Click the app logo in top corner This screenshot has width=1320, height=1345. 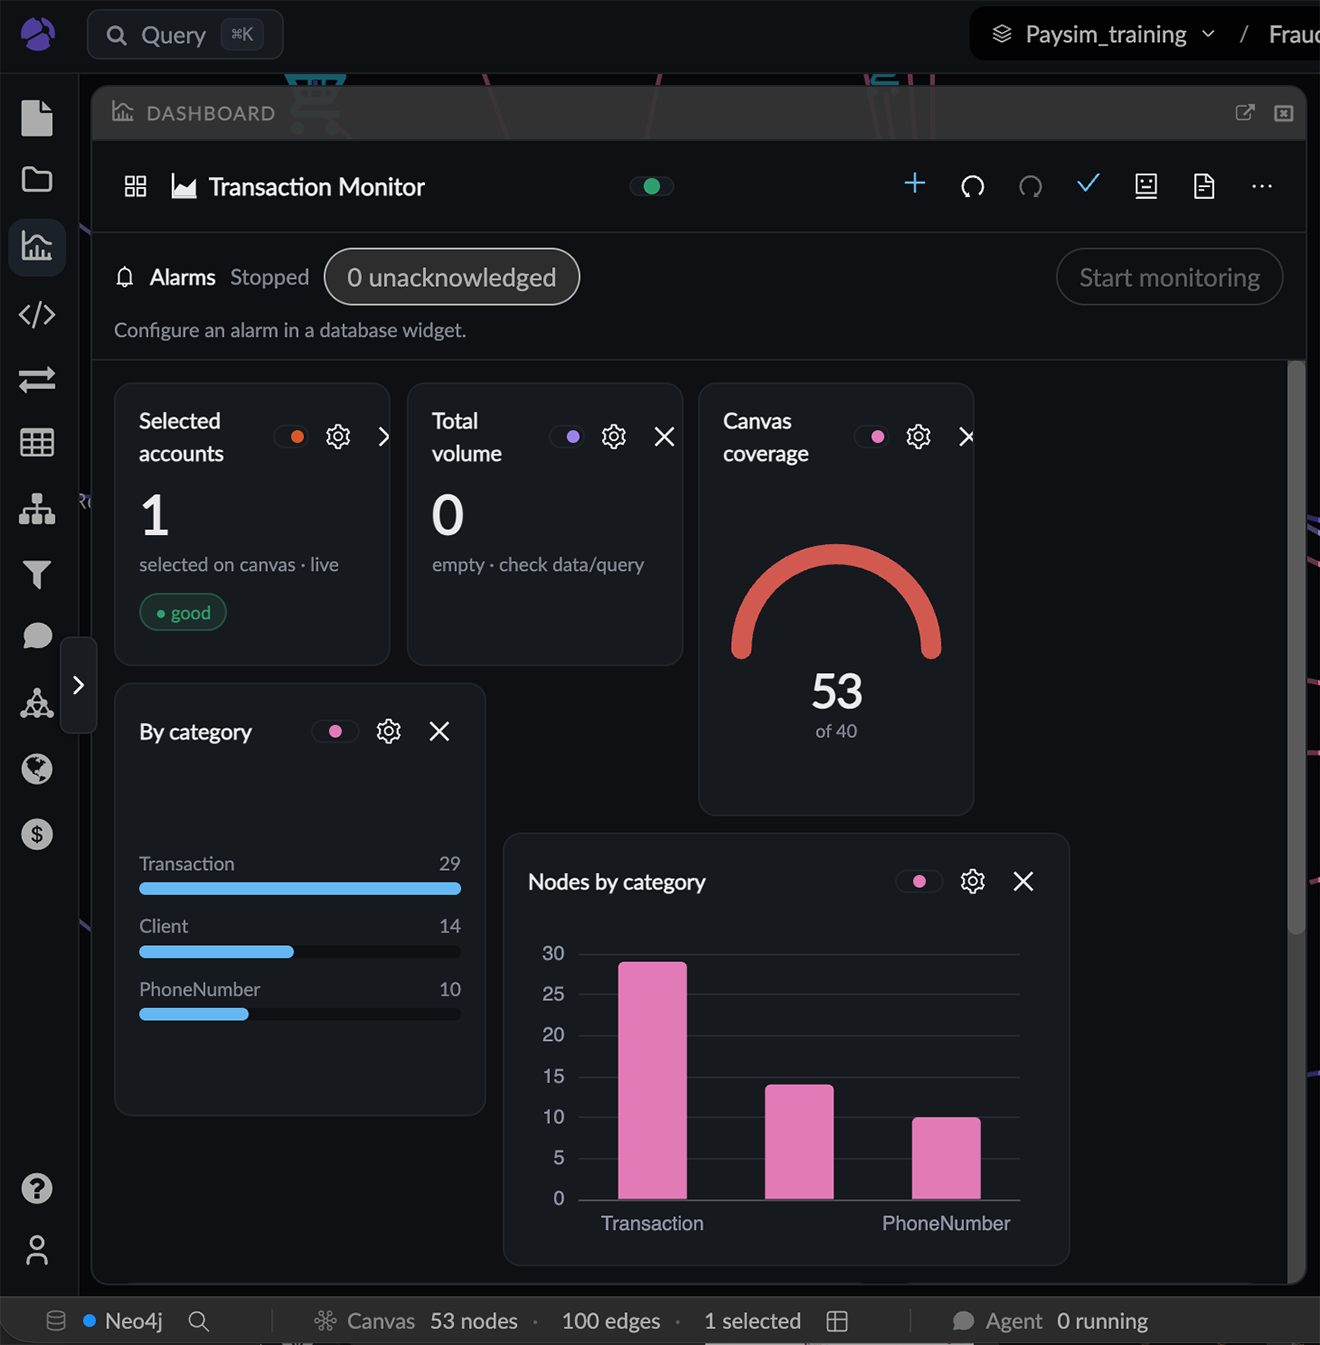point(38,34)
